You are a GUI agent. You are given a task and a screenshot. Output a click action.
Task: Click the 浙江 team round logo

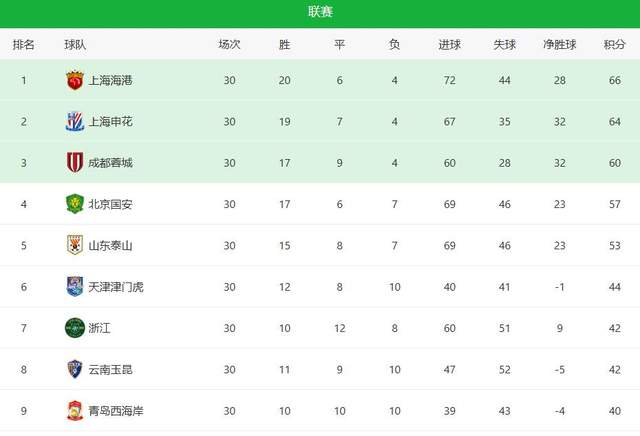point(75,328)
